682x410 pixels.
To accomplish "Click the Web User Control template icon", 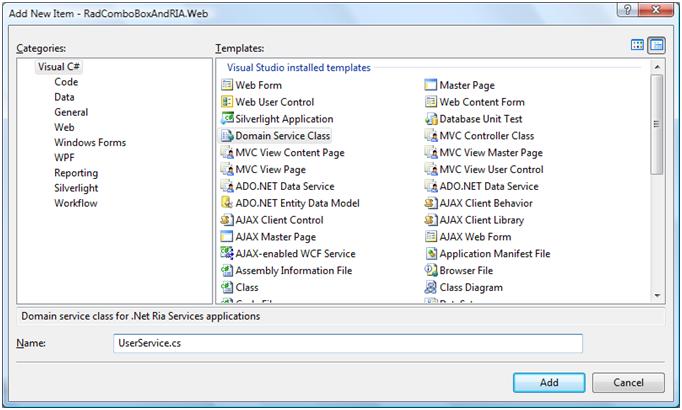I will pyautogui.click(x=227, y=102).
